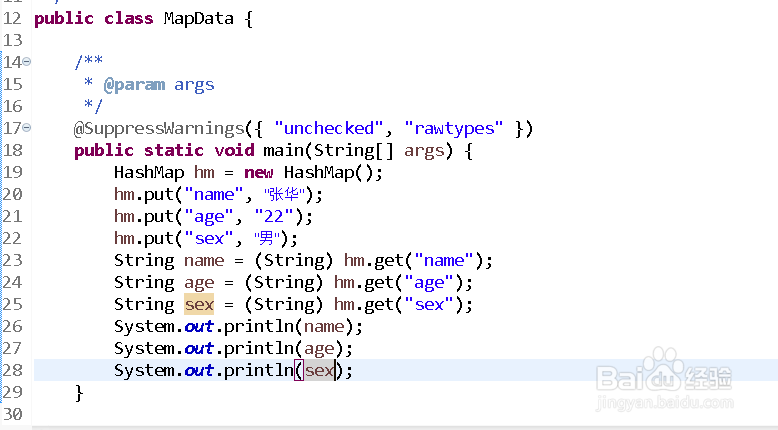This screenshot has height=430, width=778.
Task: Click line number 12 in the gutter
Action: [x=12, y=18]
